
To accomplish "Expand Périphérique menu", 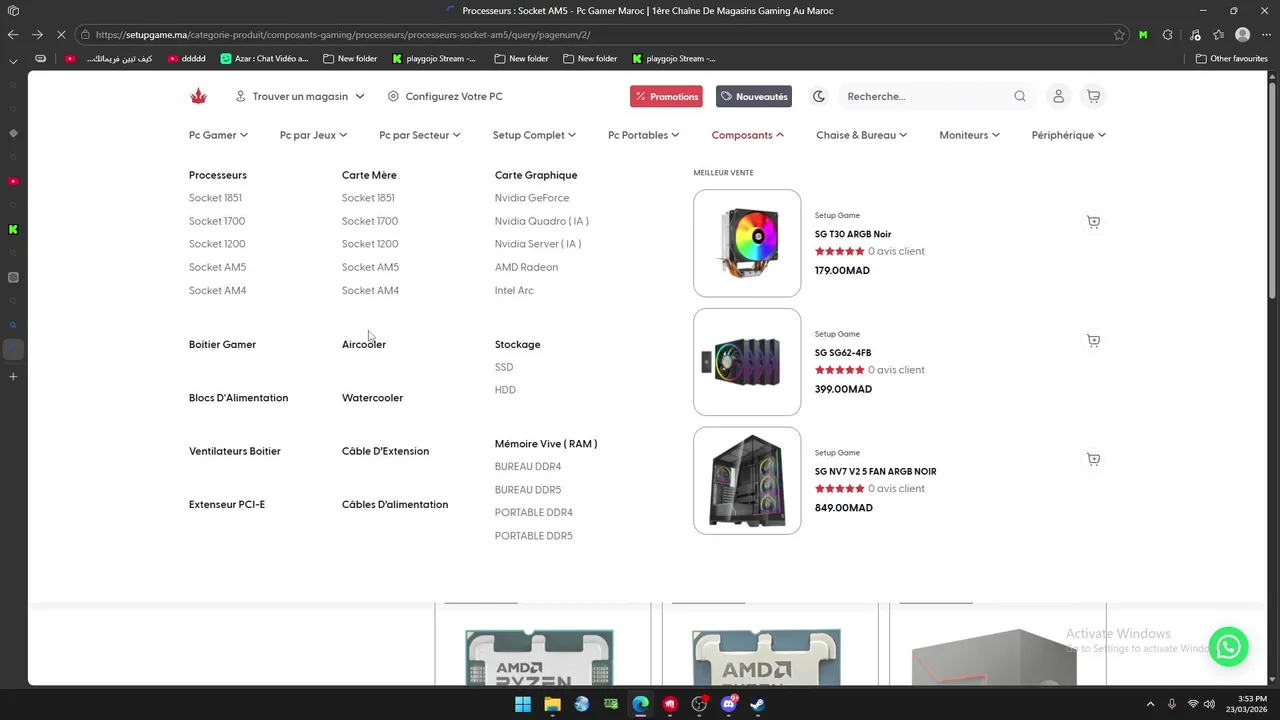I will (x=1068, y=135).
